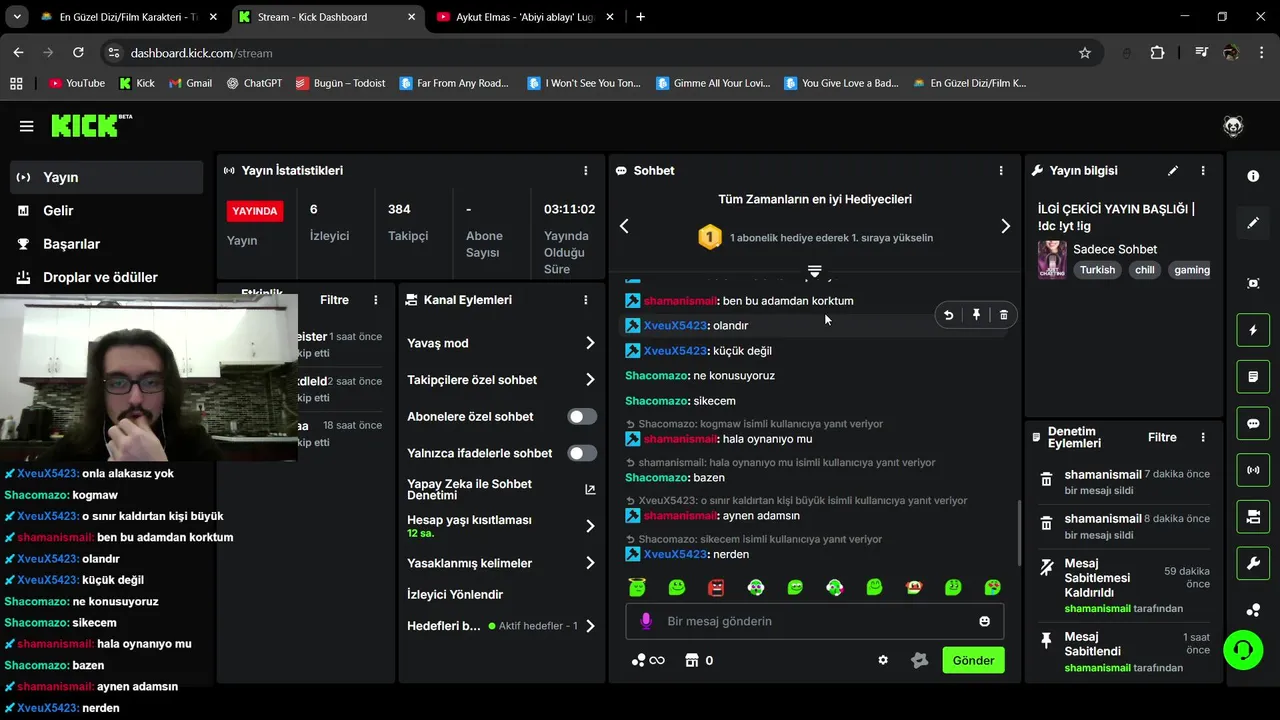Toggle the lightning bolt panel icon
Screen dimensions: 1280x720
[x=1253, y=330]
